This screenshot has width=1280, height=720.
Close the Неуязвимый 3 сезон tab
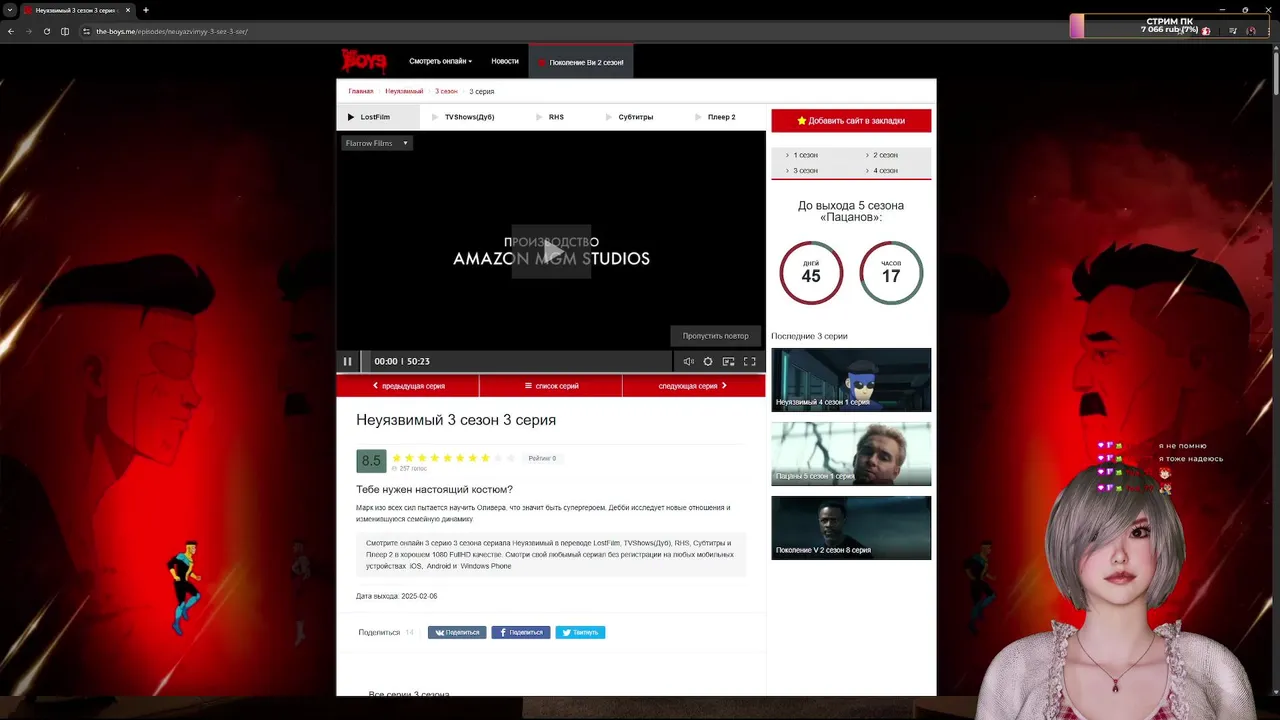[128, 10]
